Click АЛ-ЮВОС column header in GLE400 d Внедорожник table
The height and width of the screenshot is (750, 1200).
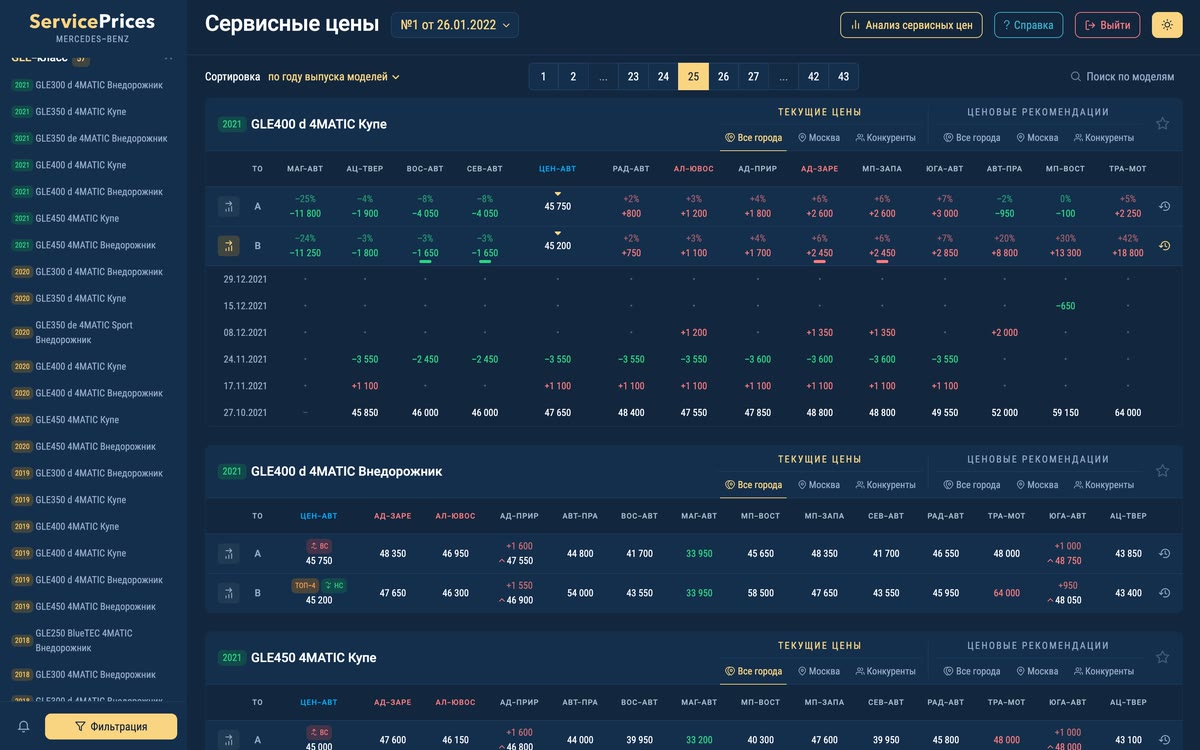click(x=455, y=516)
